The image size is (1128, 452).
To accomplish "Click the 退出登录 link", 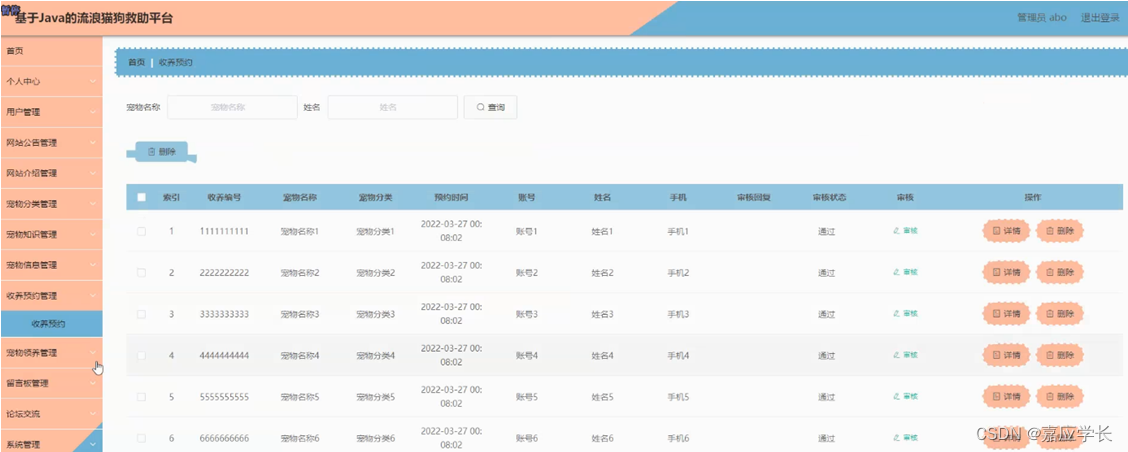I will pos(1100,18).
